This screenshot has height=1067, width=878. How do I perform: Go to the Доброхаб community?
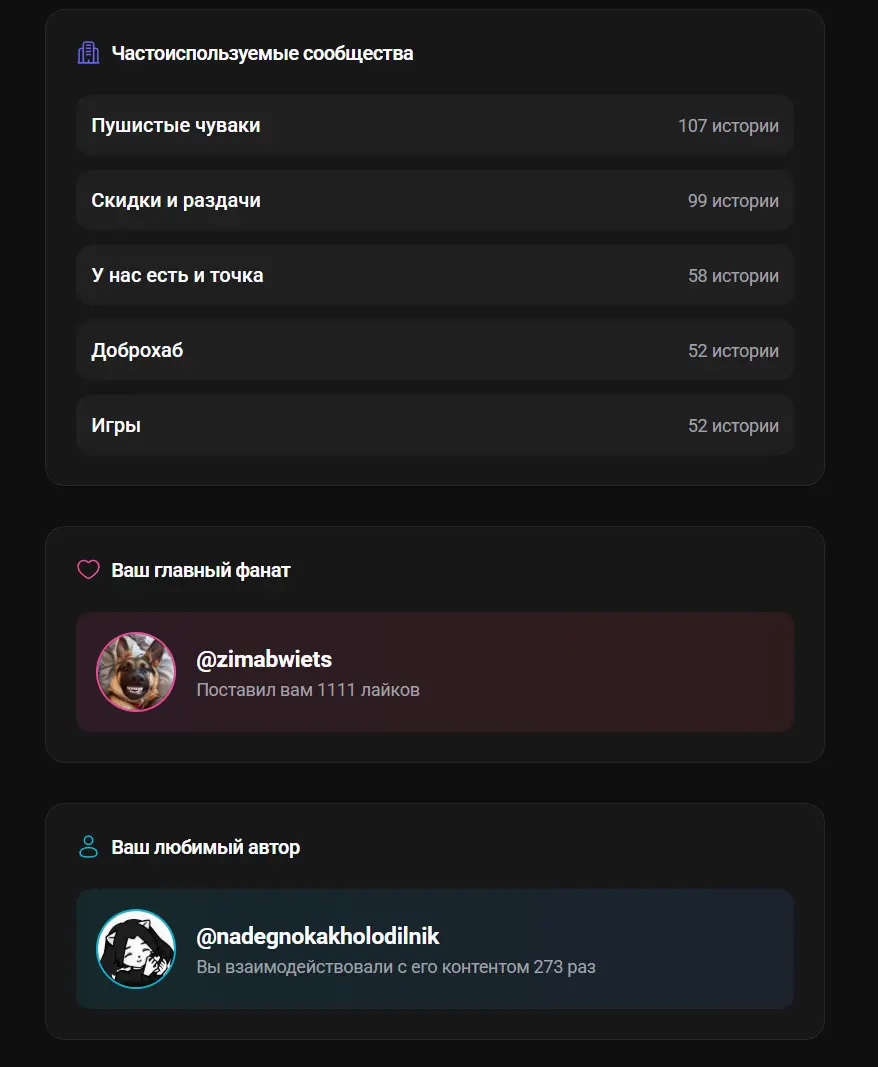[138, 351]
